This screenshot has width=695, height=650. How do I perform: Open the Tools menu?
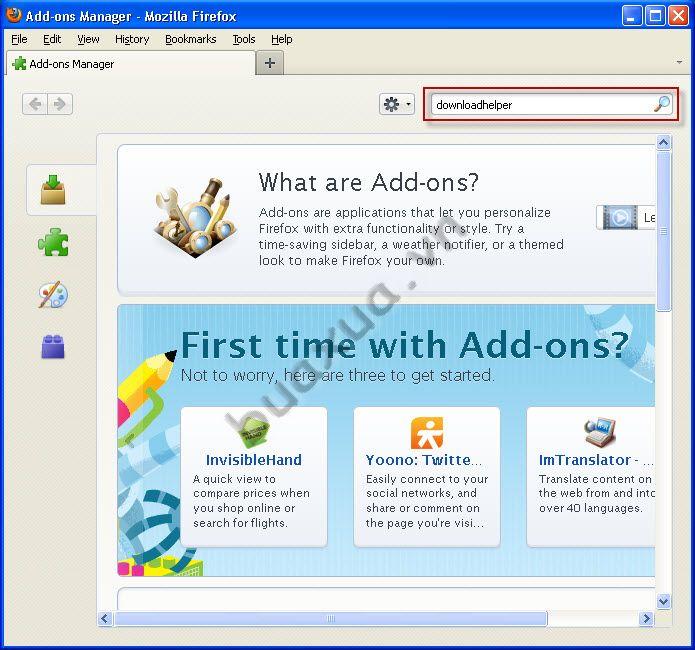[x=244, y=39]
